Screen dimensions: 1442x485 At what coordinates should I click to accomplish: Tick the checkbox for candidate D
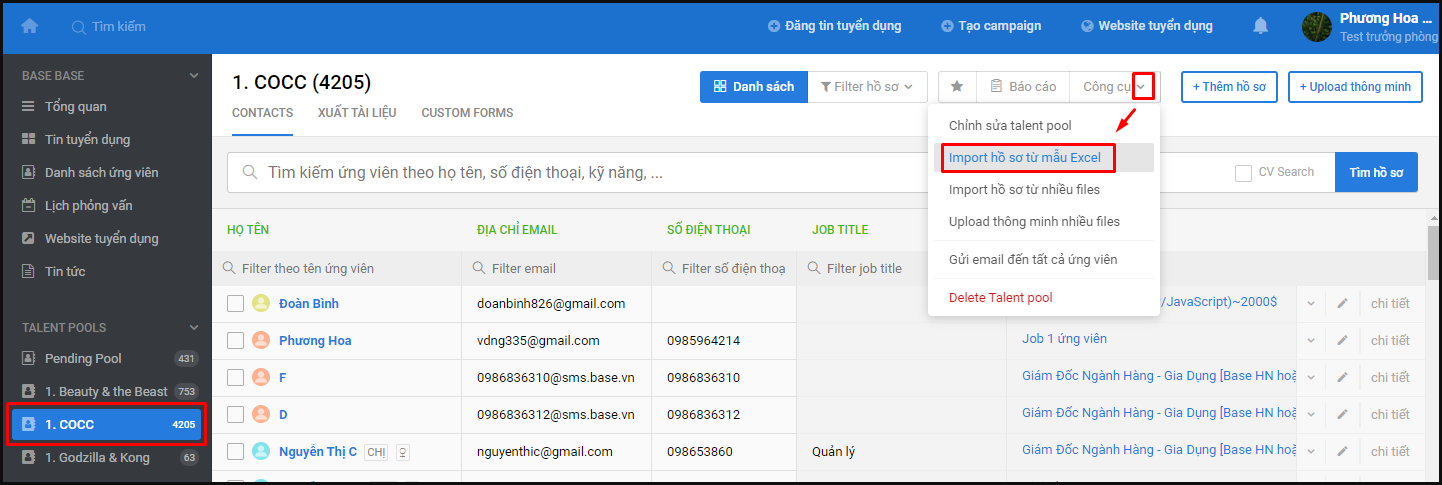236,415
